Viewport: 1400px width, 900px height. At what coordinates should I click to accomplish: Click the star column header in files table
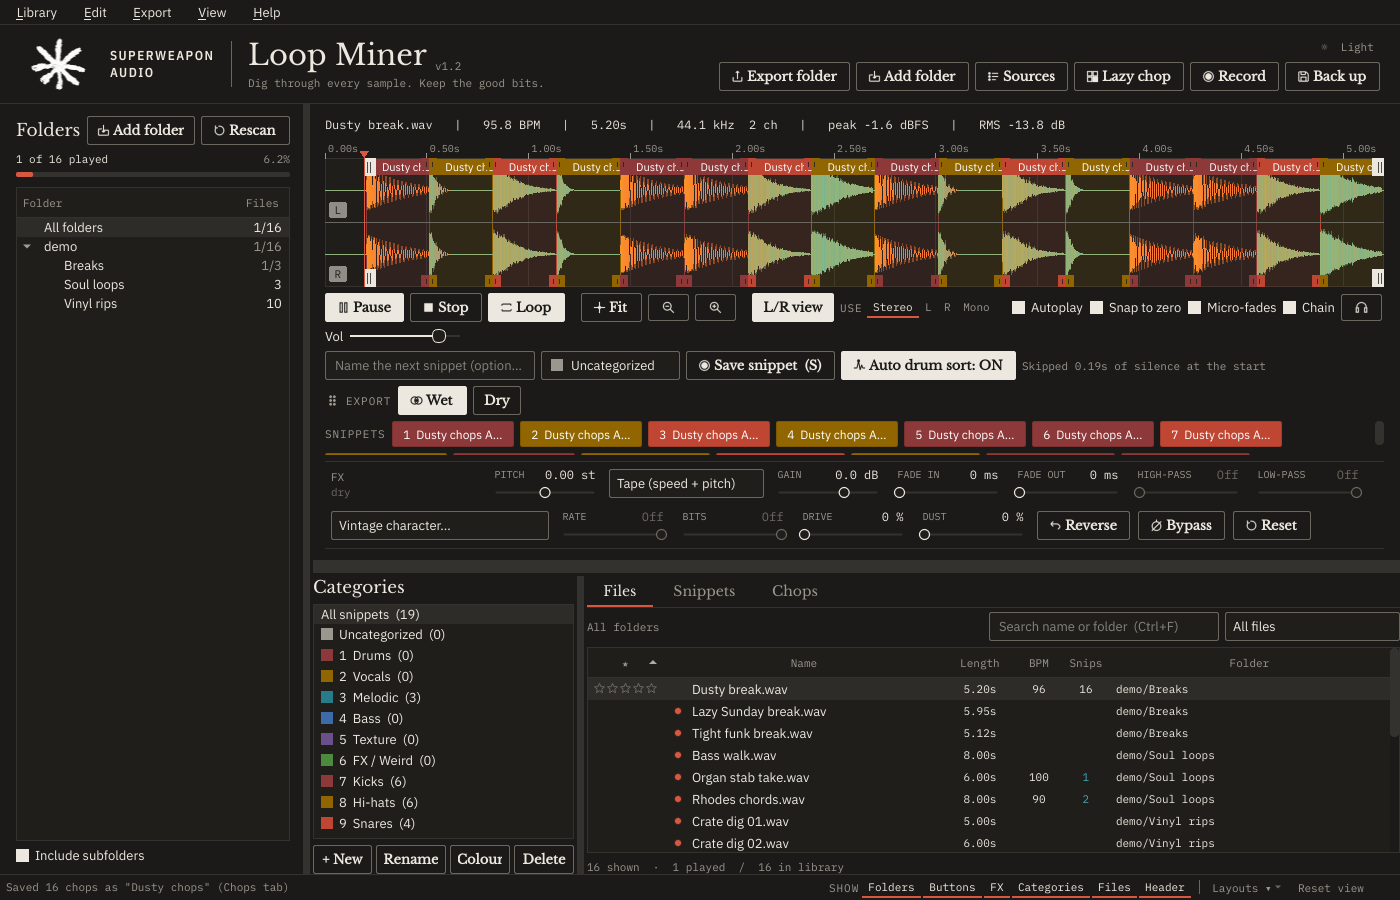pyautogui.click(x=625, y=664)
